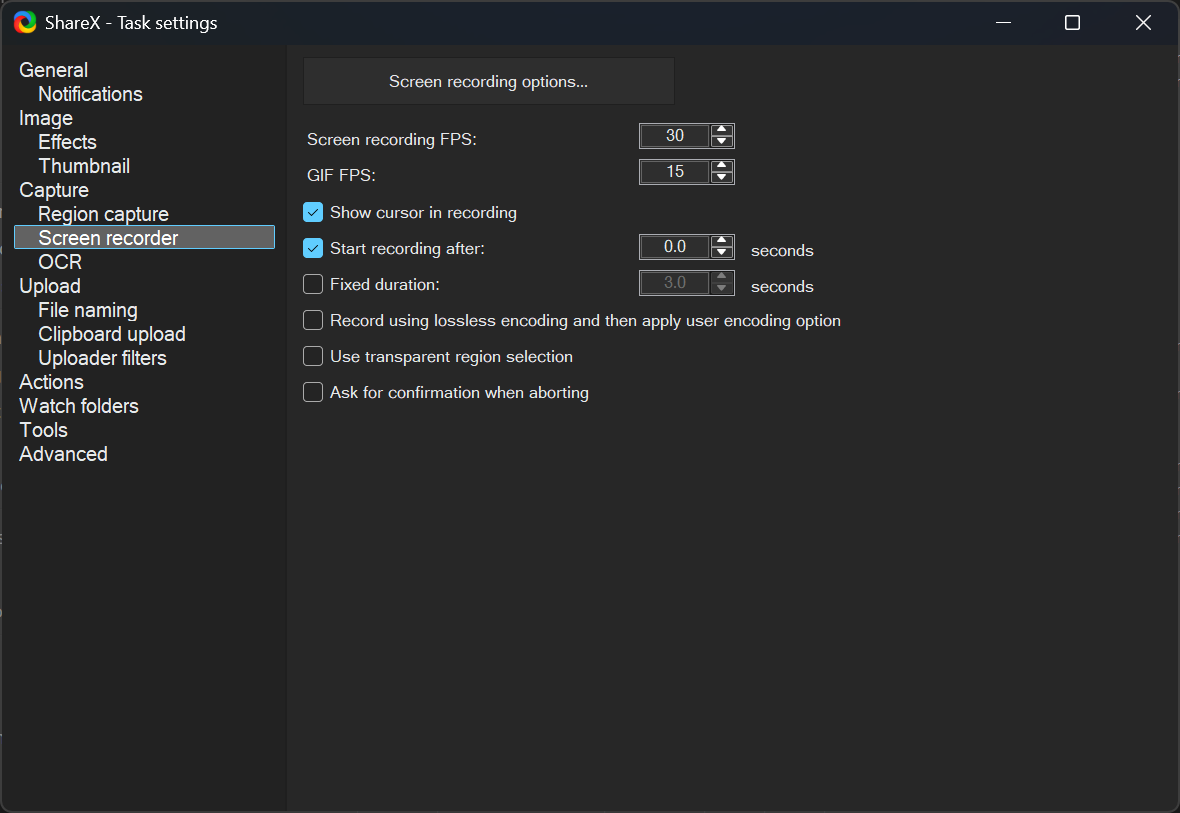Enable lossless encoding recording option
Image resolution: width=1180 pixels, height=813 pixels.
313,320
